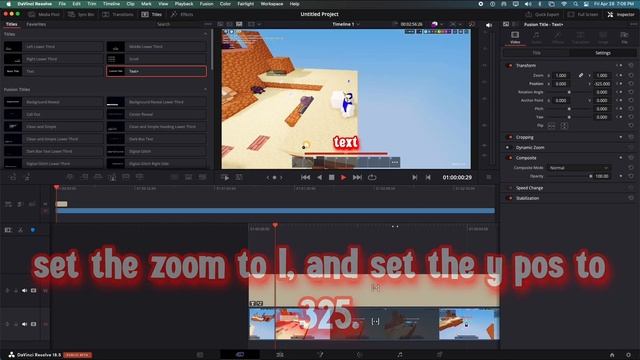Image resolution: width=640 pixels, height=360 pixels.
Task: Click the Zoom X value field
Action: [562, 76]
